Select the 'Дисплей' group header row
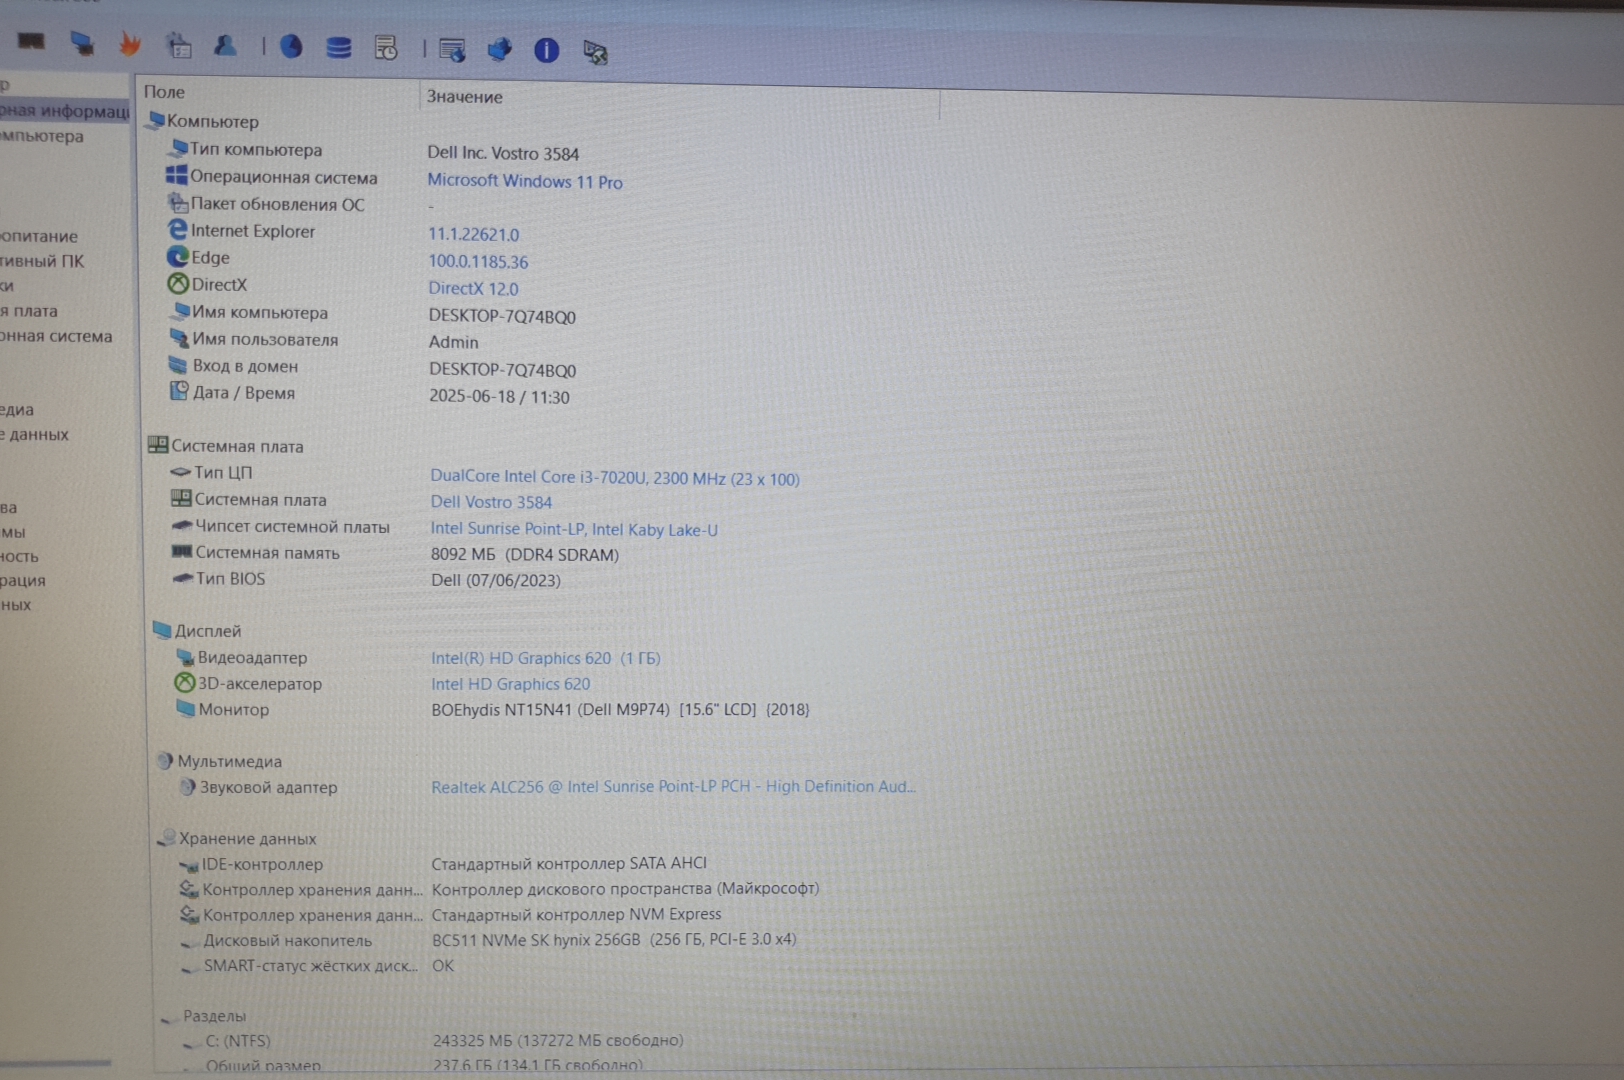Screen dimensions: 1624x1080 pyautogui.click(x=208, y=631)
